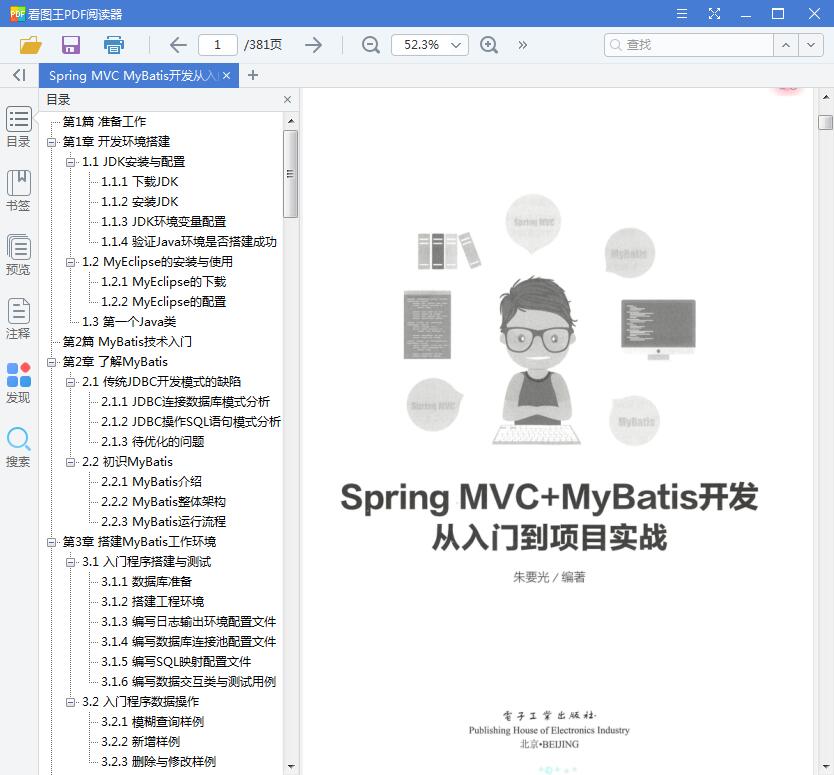Open the 预览 thumbnails panel

(x=19, y=255)
